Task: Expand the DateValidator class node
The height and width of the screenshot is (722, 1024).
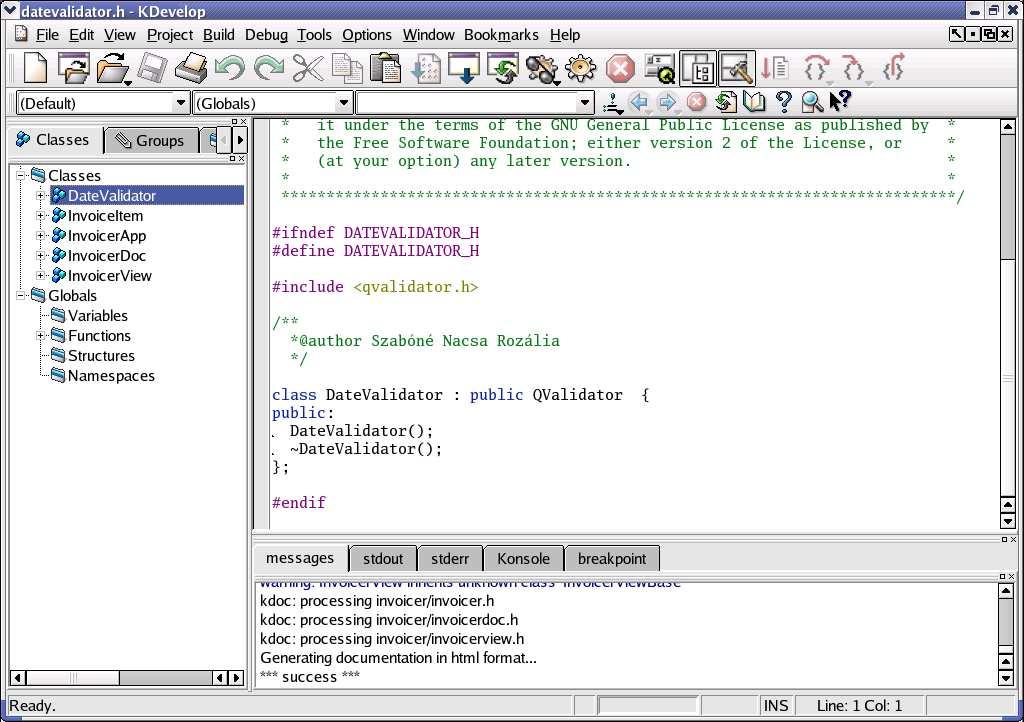Action: click(x=40, y=195)
